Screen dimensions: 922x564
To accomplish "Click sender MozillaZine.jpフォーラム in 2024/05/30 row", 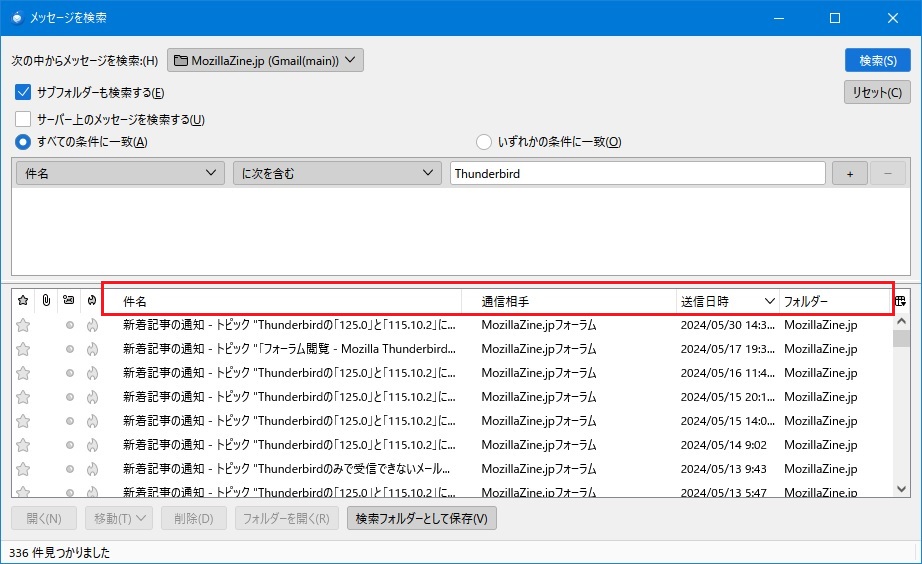I will (539, 325).
